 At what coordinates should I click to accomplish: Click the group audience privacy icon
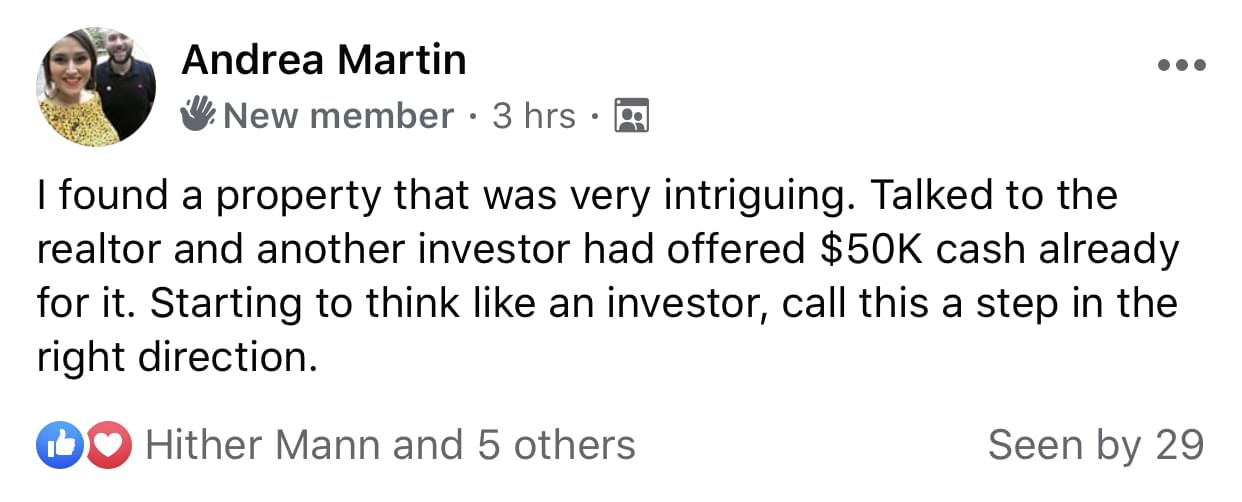click(x=631, y=116)
